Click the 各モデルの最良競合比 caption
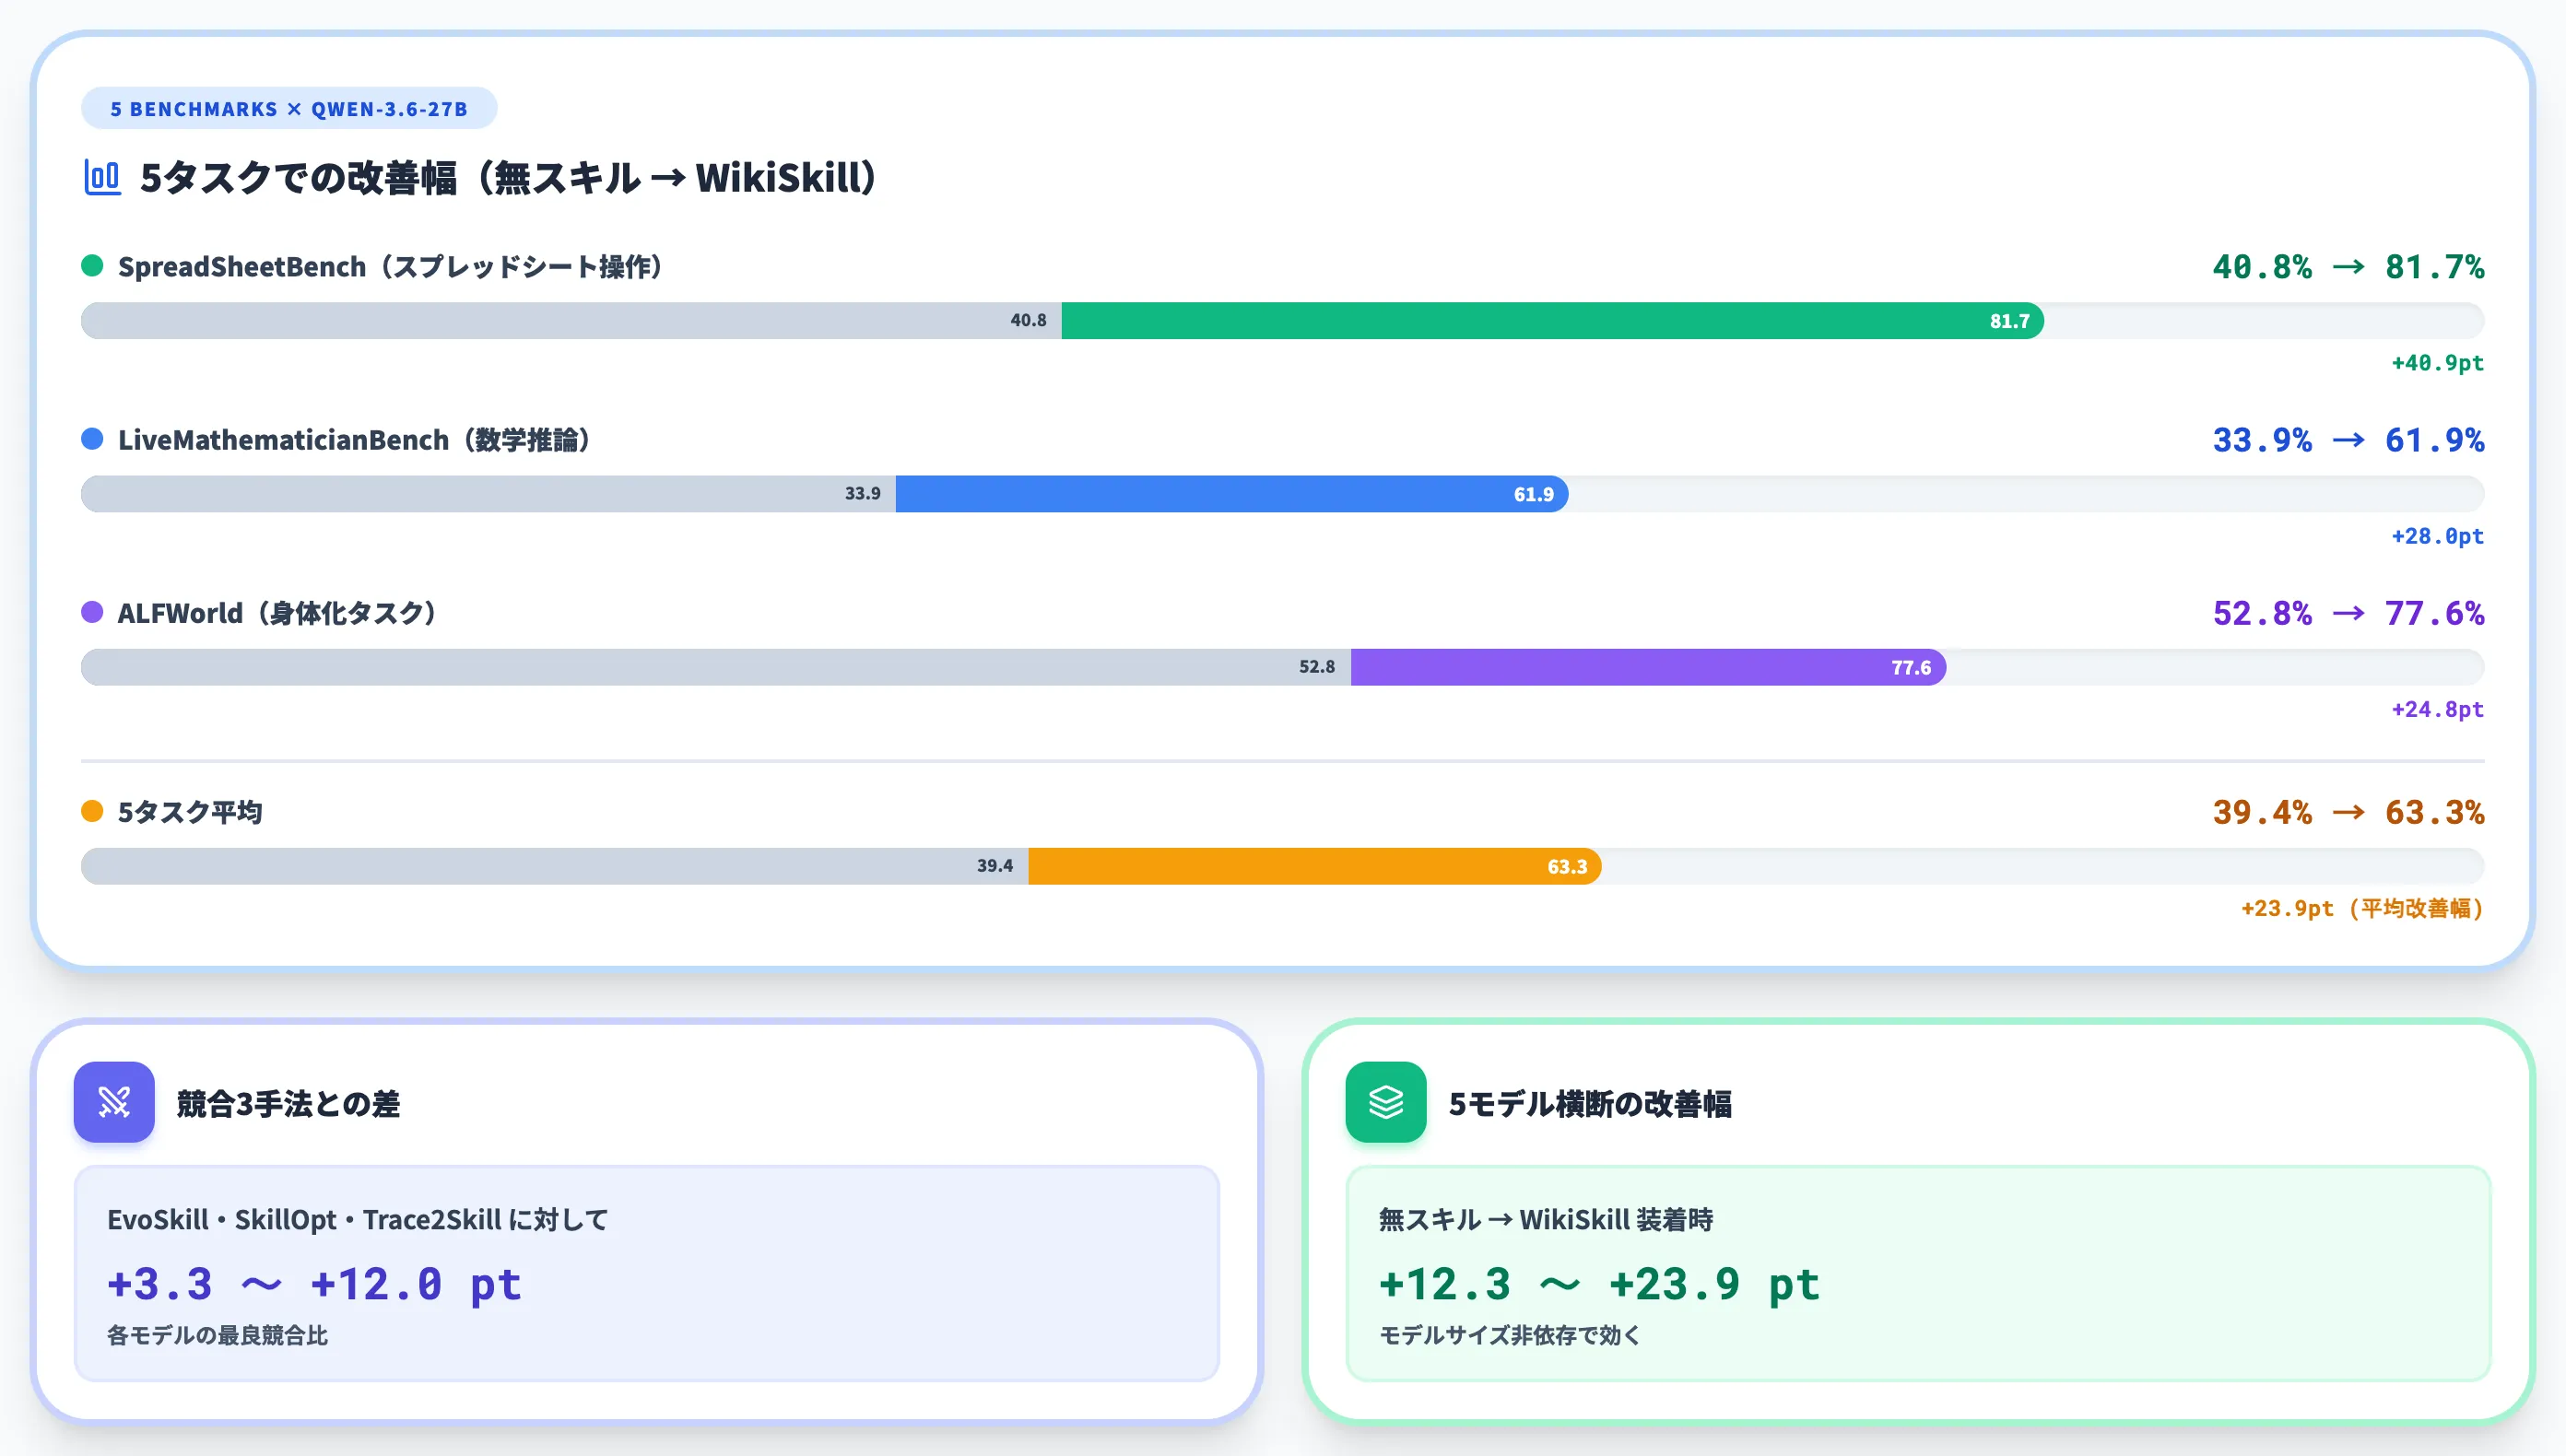Screen dimensions: 2566x1456 218,1335
